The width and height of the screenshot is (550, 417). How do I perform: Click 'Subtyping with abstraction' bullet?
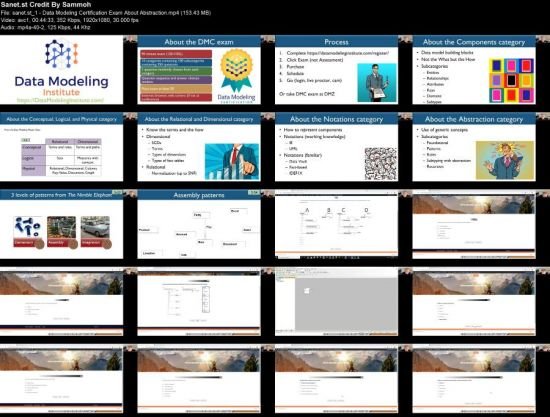pyautogui.click(x=449, y=161)
